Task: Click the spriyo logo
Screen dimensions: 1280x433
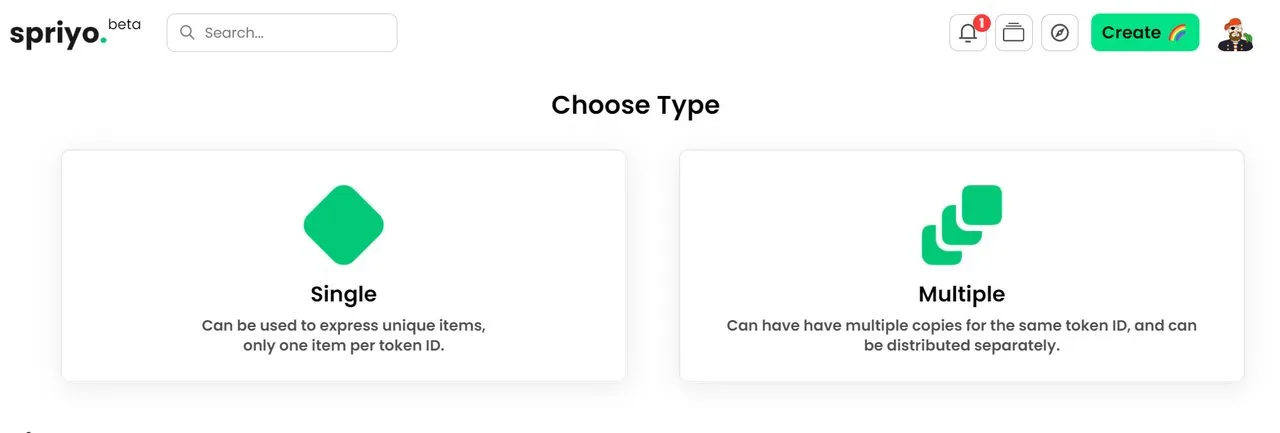Action: click(x=58, y=34)
